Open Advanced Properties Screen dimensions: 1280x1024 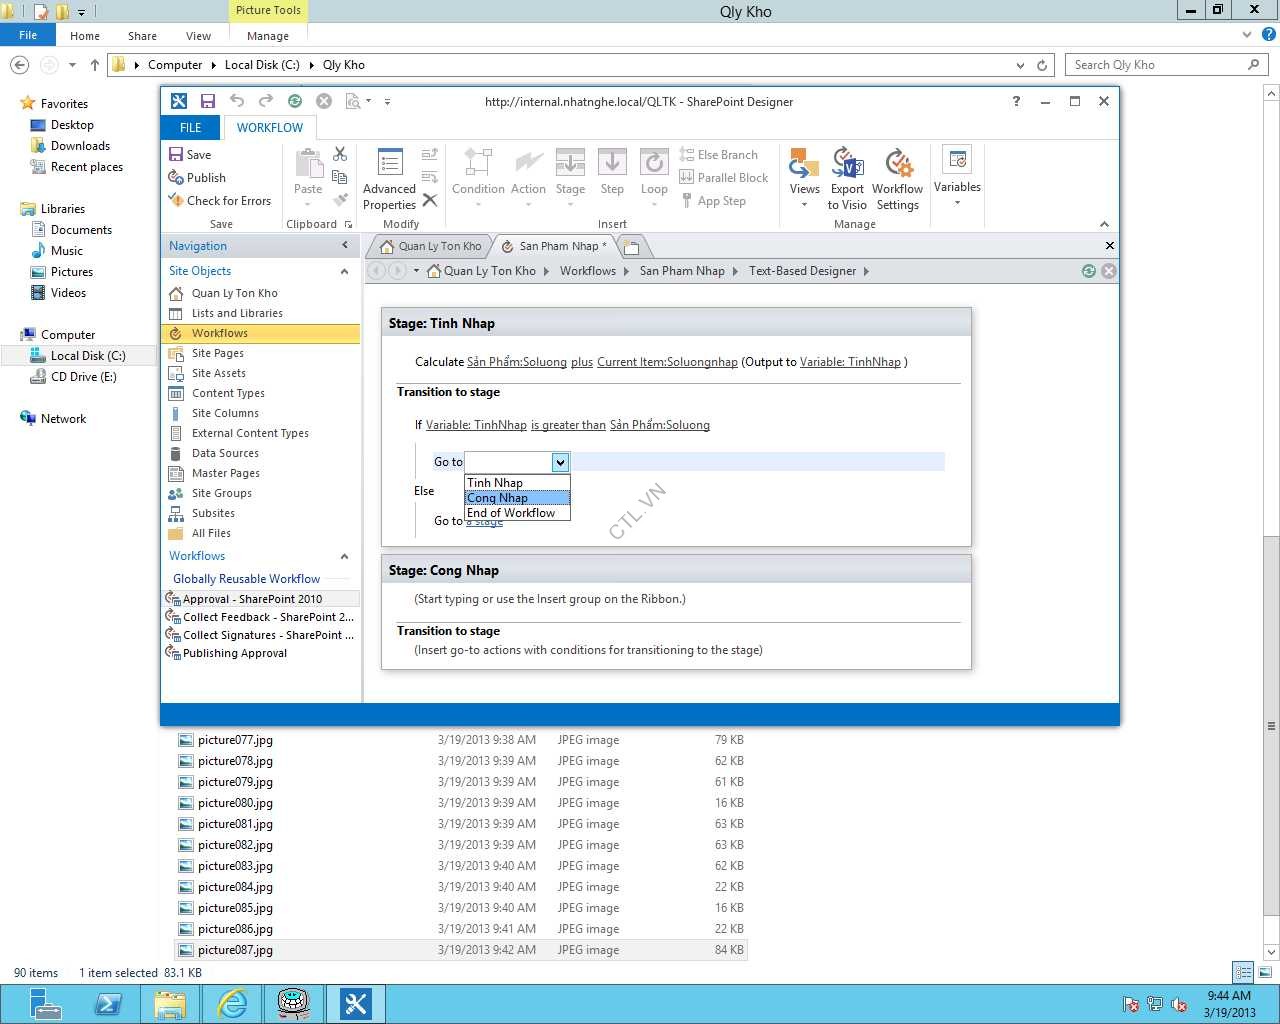389,180
